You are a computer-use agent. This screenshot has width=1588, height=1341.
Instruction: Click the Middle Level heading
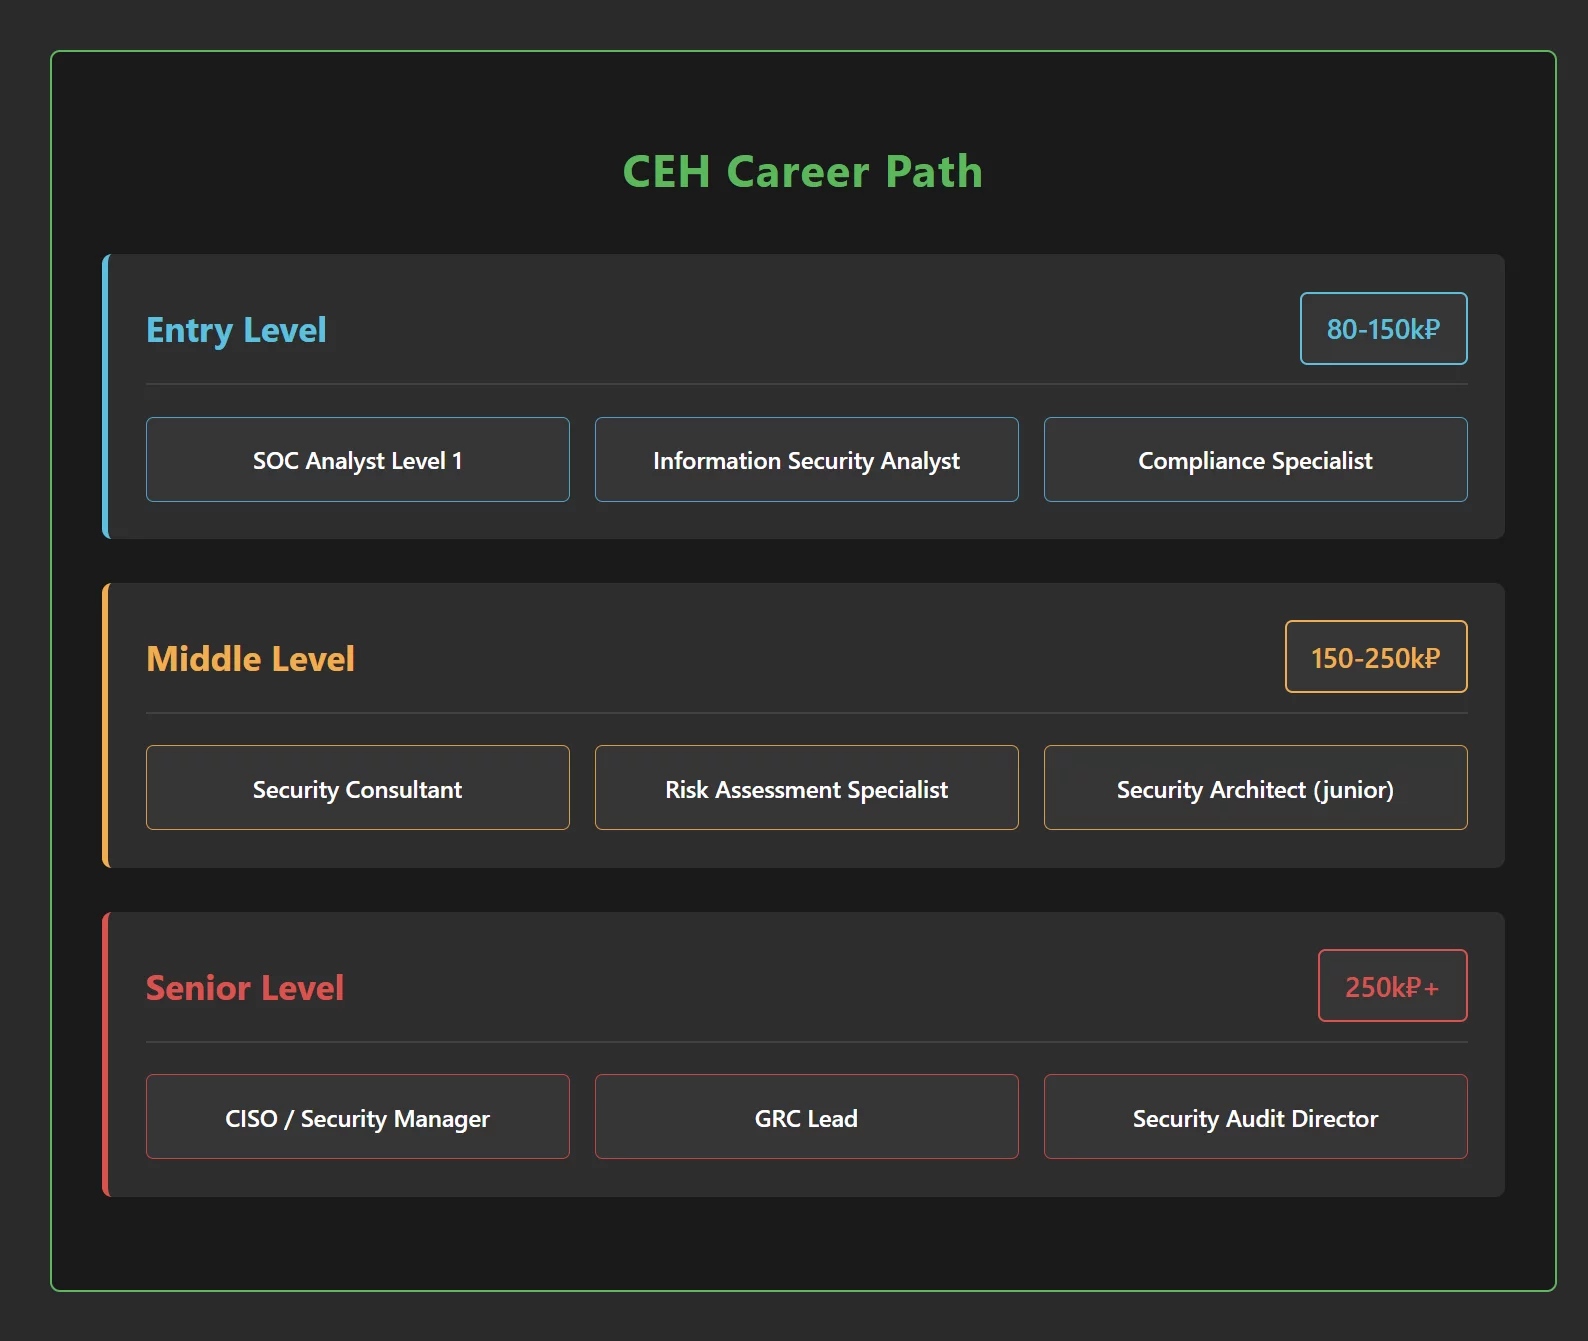click(x=250, y=659)
